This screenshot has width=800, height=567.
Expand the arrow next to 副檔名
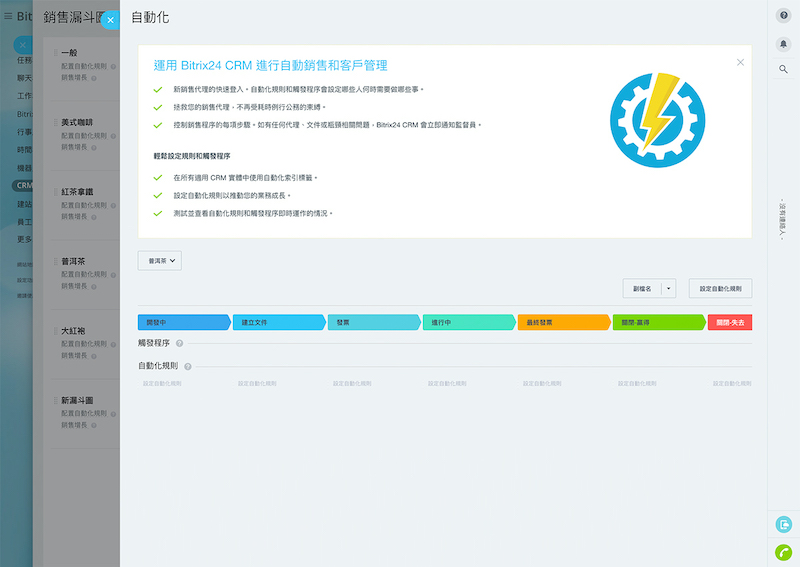point(668,288)
